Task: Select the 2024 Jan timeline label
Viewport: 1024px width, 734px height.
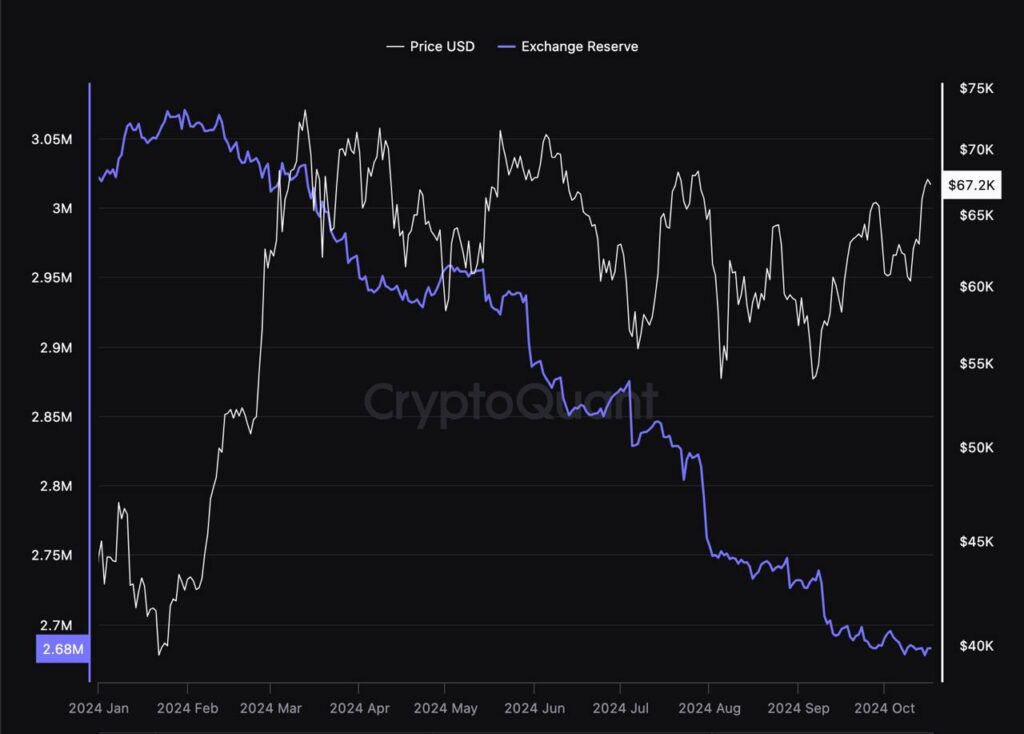Action: pos(100,708)
